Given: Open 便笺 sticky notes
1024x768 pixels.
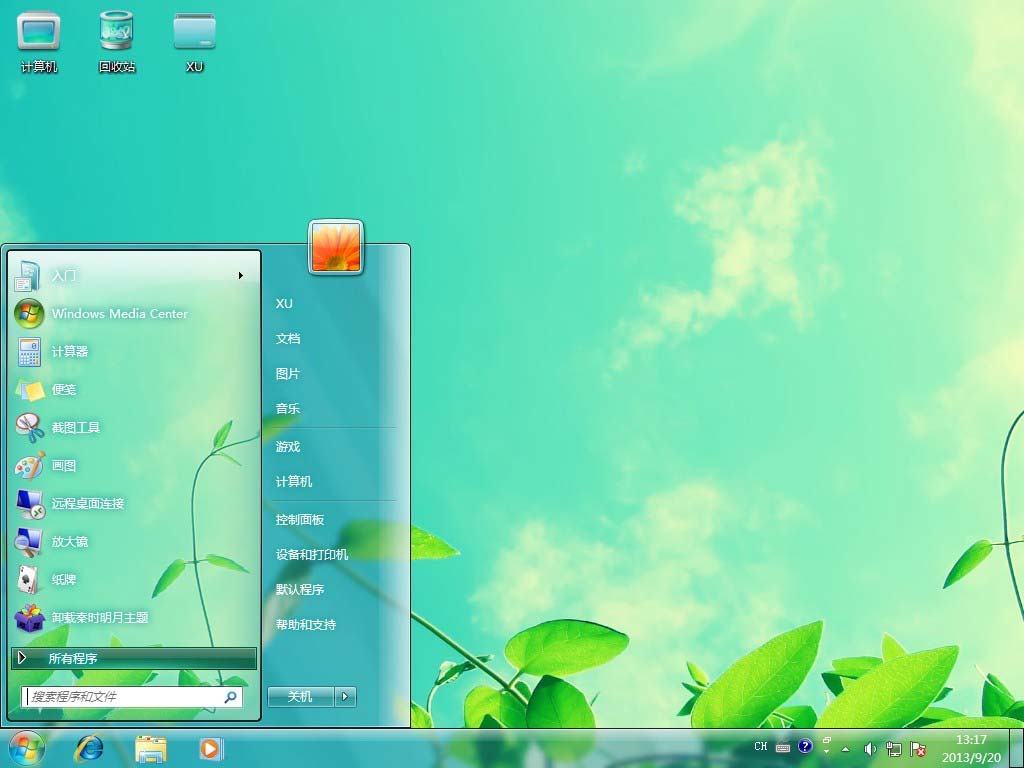Looking at the screenshot, I should pyautogui.click(x=64, y=389).
